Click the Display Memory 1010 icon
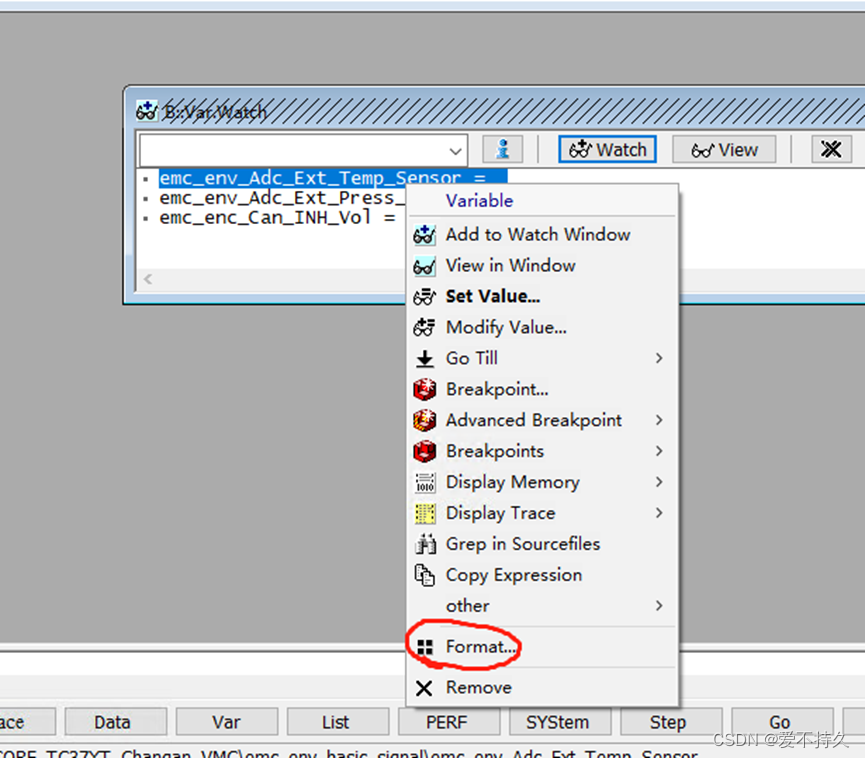Image resolution: width=865 pixels, height=758 pixels. click(x=424, y=482)
